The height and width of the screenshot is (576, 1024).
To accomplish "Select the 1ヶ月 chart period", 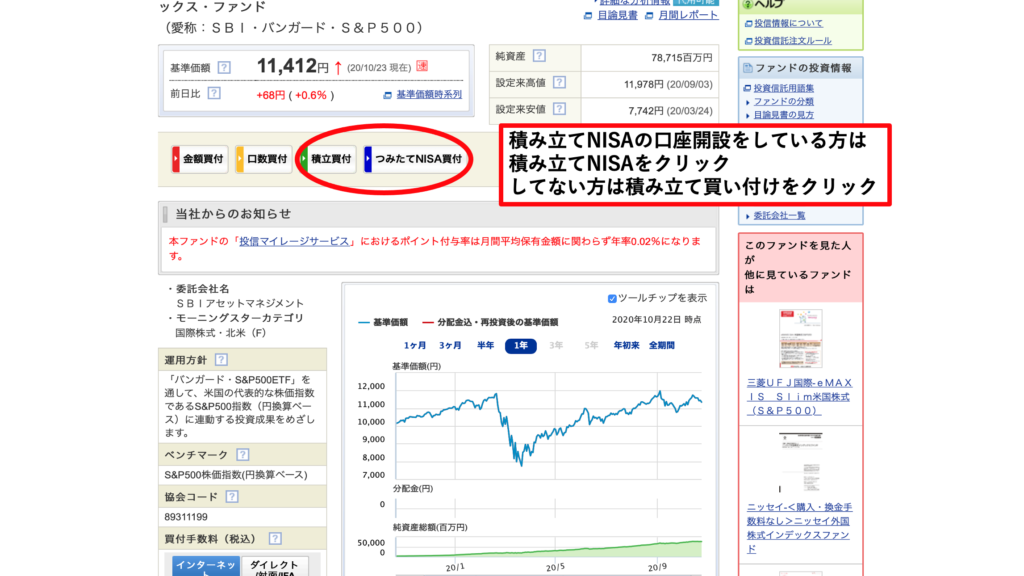I will pyautogui.click(x=415, y=345).
